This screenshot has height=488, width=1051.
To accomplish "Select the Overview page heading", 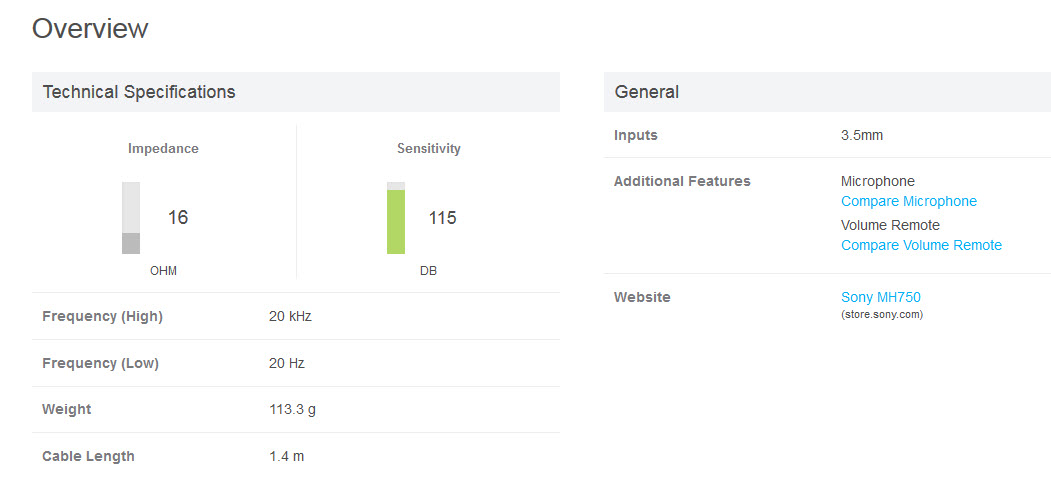I will point(90,29).
